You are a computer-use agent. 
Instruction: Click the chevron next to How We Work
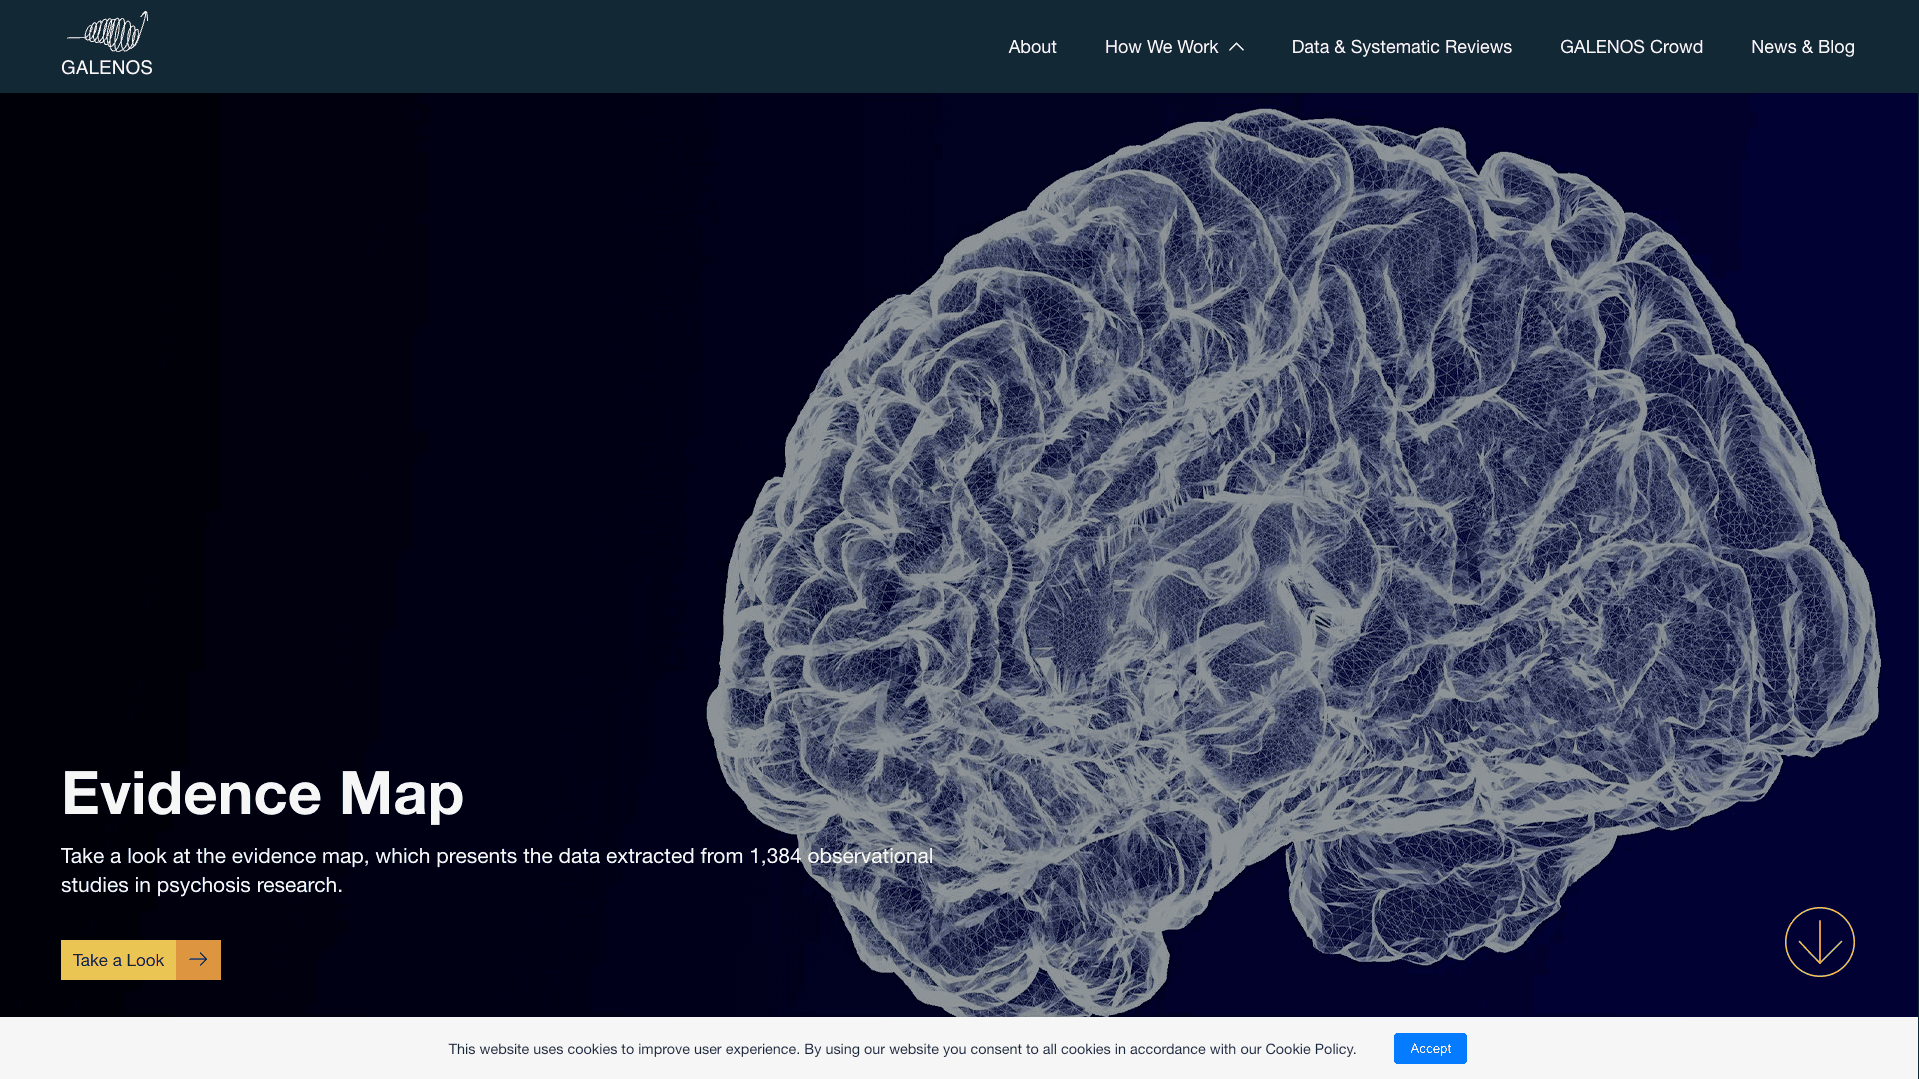point(1237,46)
